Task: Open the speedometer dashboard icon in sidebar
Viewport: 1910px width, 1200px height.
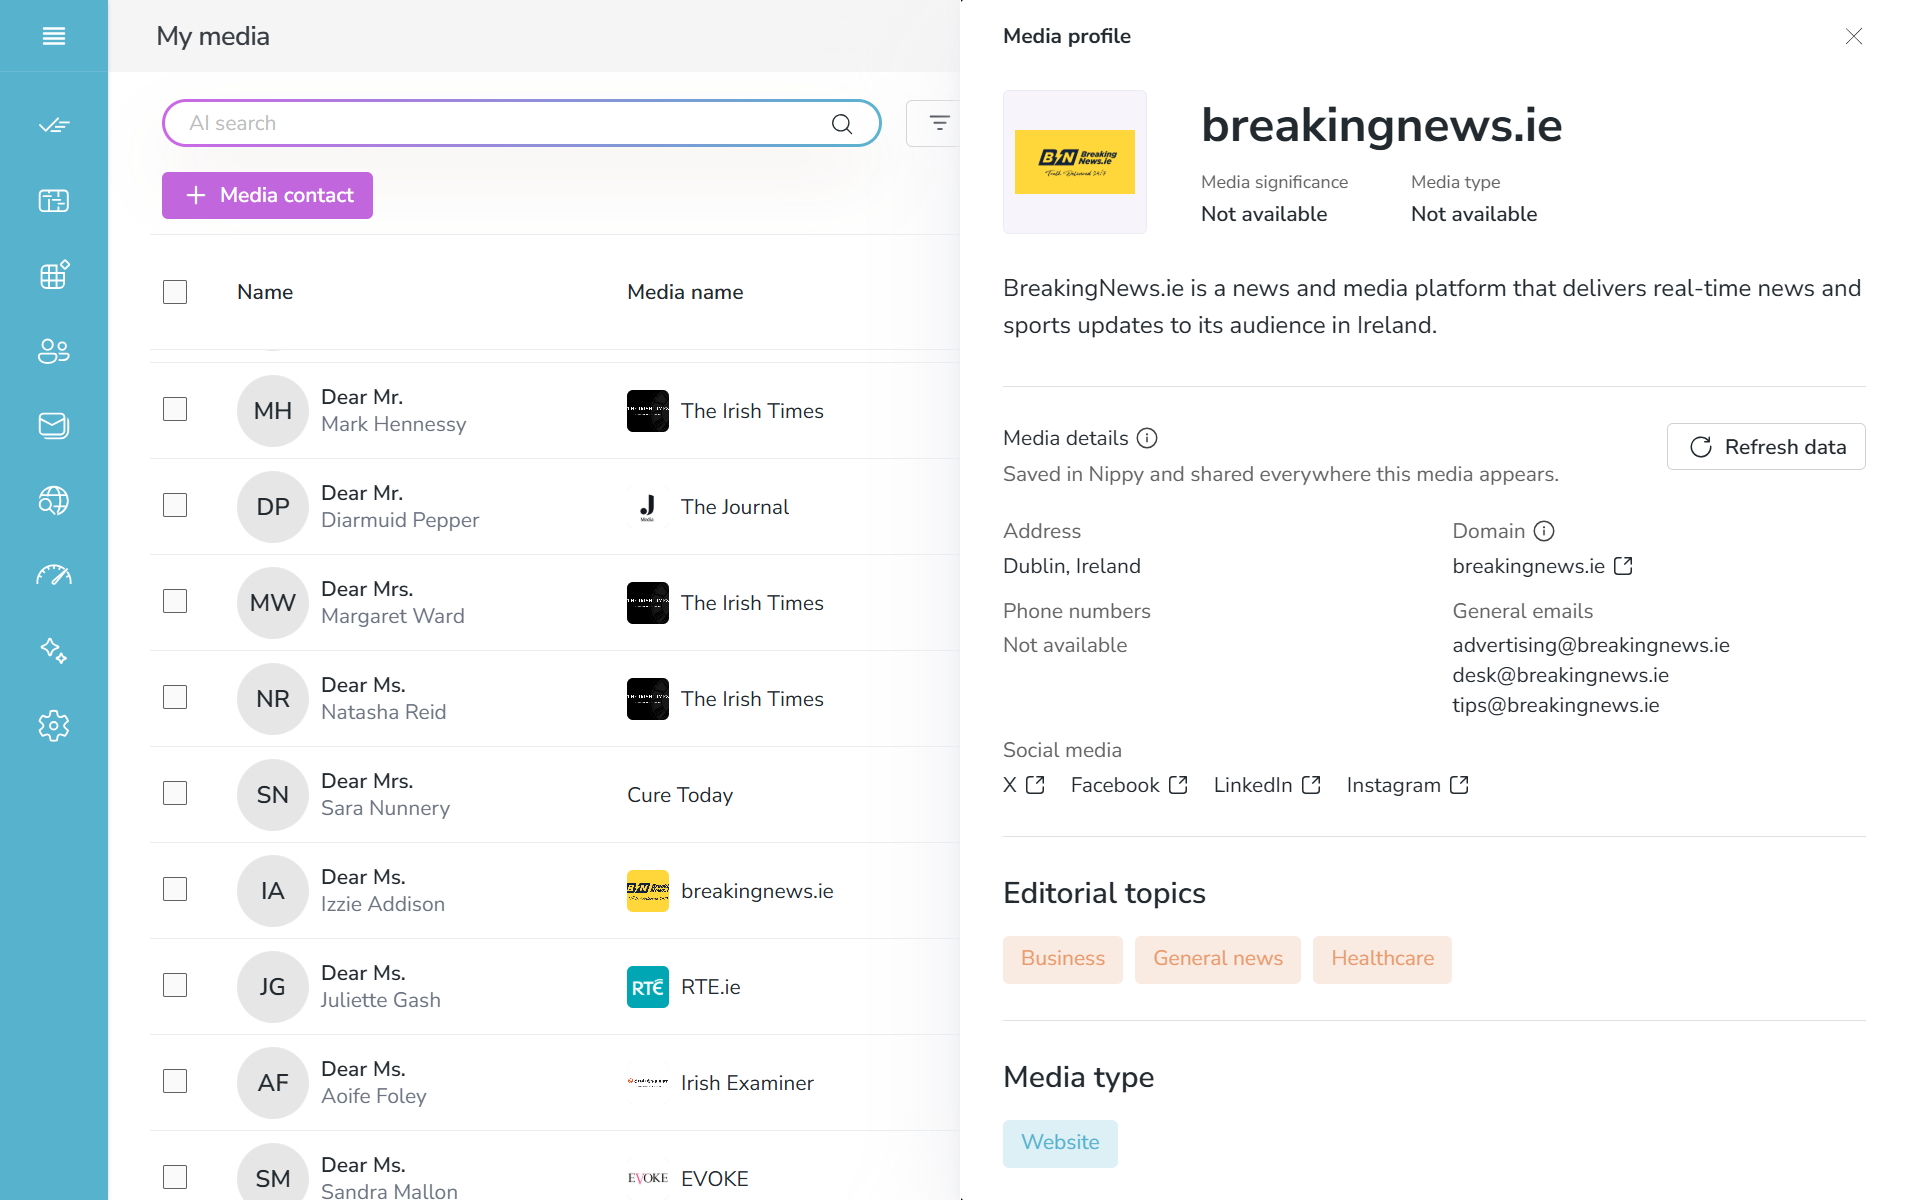Action: coord(54,575)
